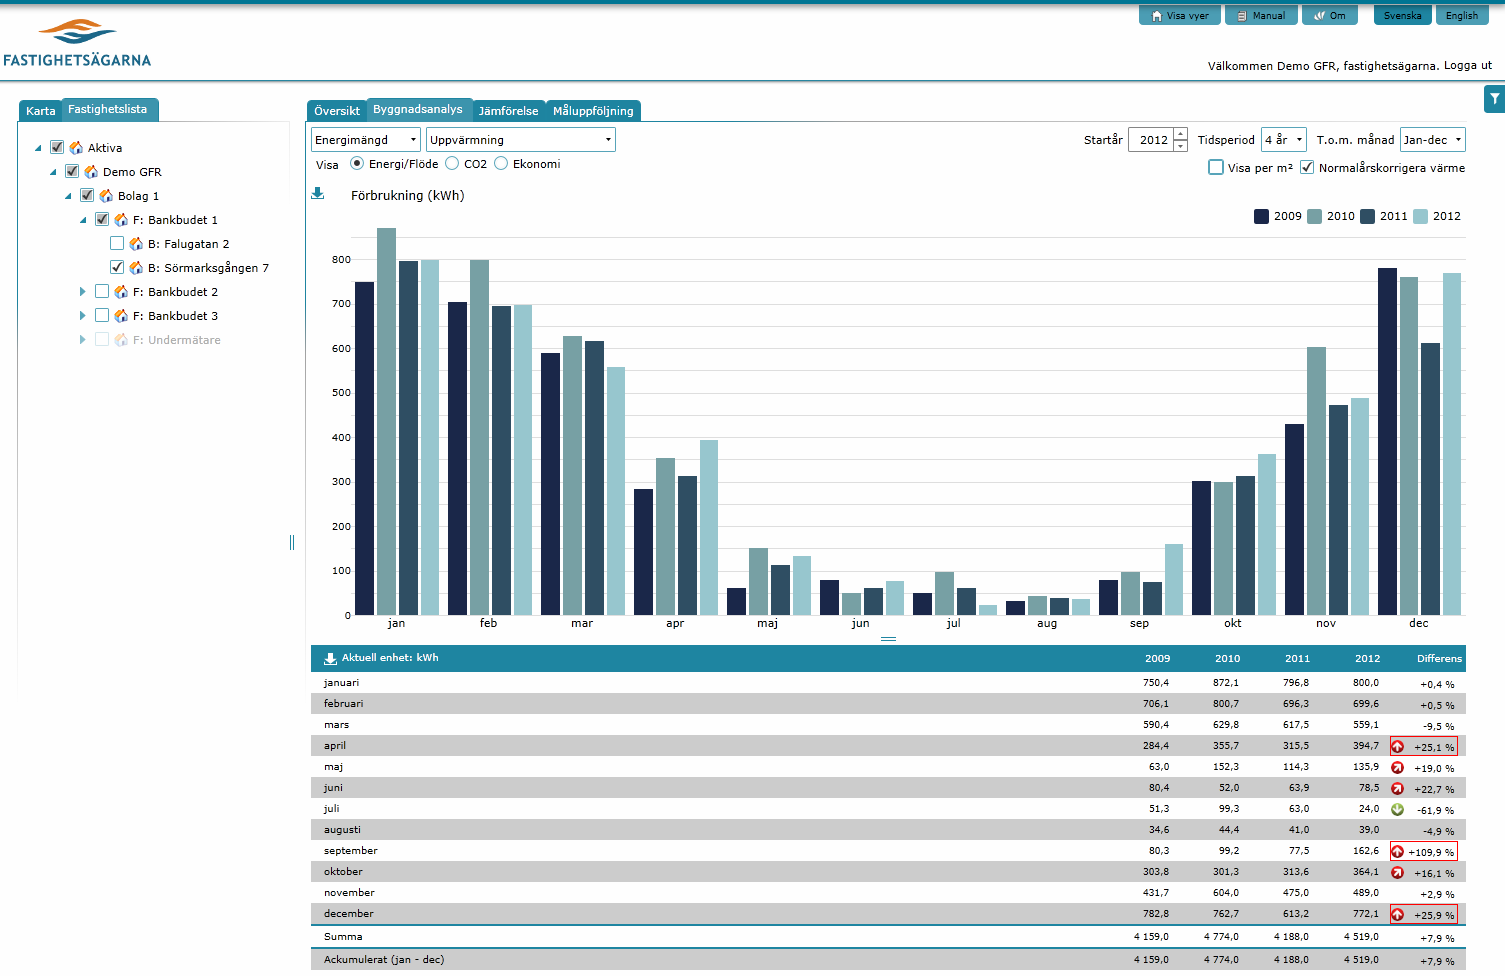Open the filter panel funnel icon
The image size is (1505, 976).
1494,98
